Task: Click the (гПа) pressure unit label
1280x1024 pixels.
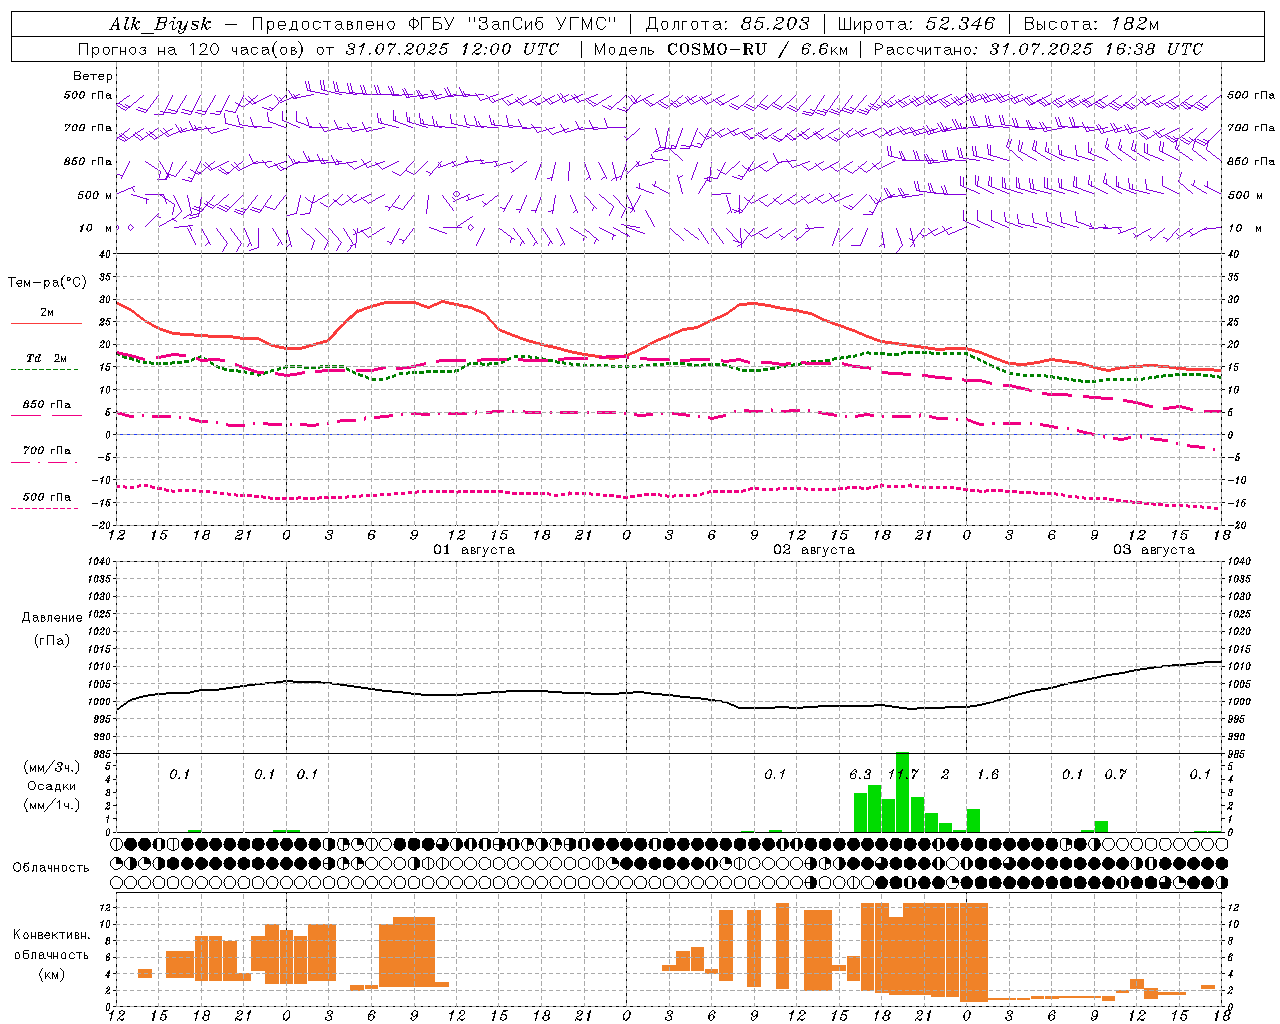Action: click(52, 641)
